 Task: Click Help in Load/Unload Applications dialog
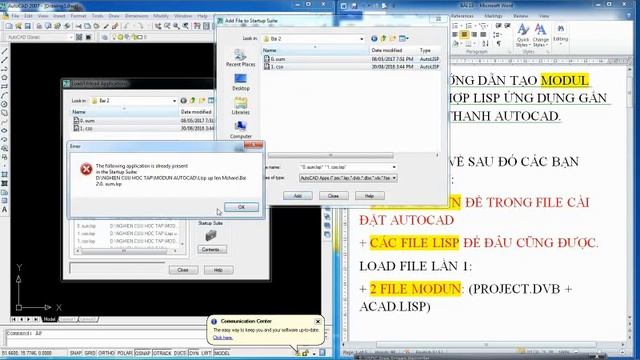(x=218, y=270)
